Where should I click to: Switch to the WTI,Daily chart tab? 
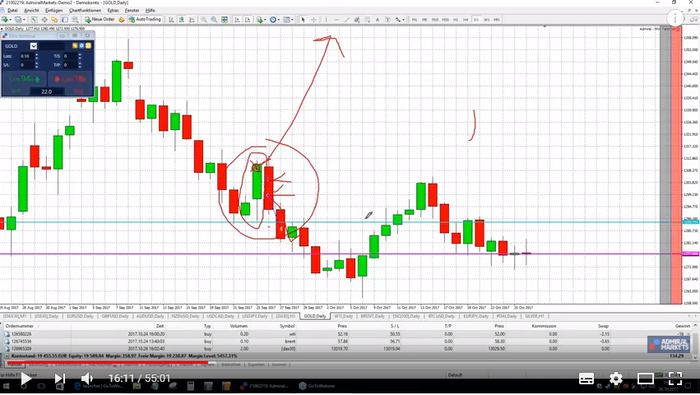click(x=344, y=316)
